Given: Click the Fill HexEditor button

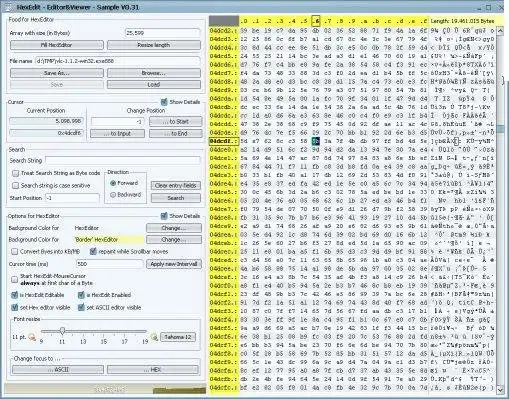Looking at the screenshot, I should [57, 45].
